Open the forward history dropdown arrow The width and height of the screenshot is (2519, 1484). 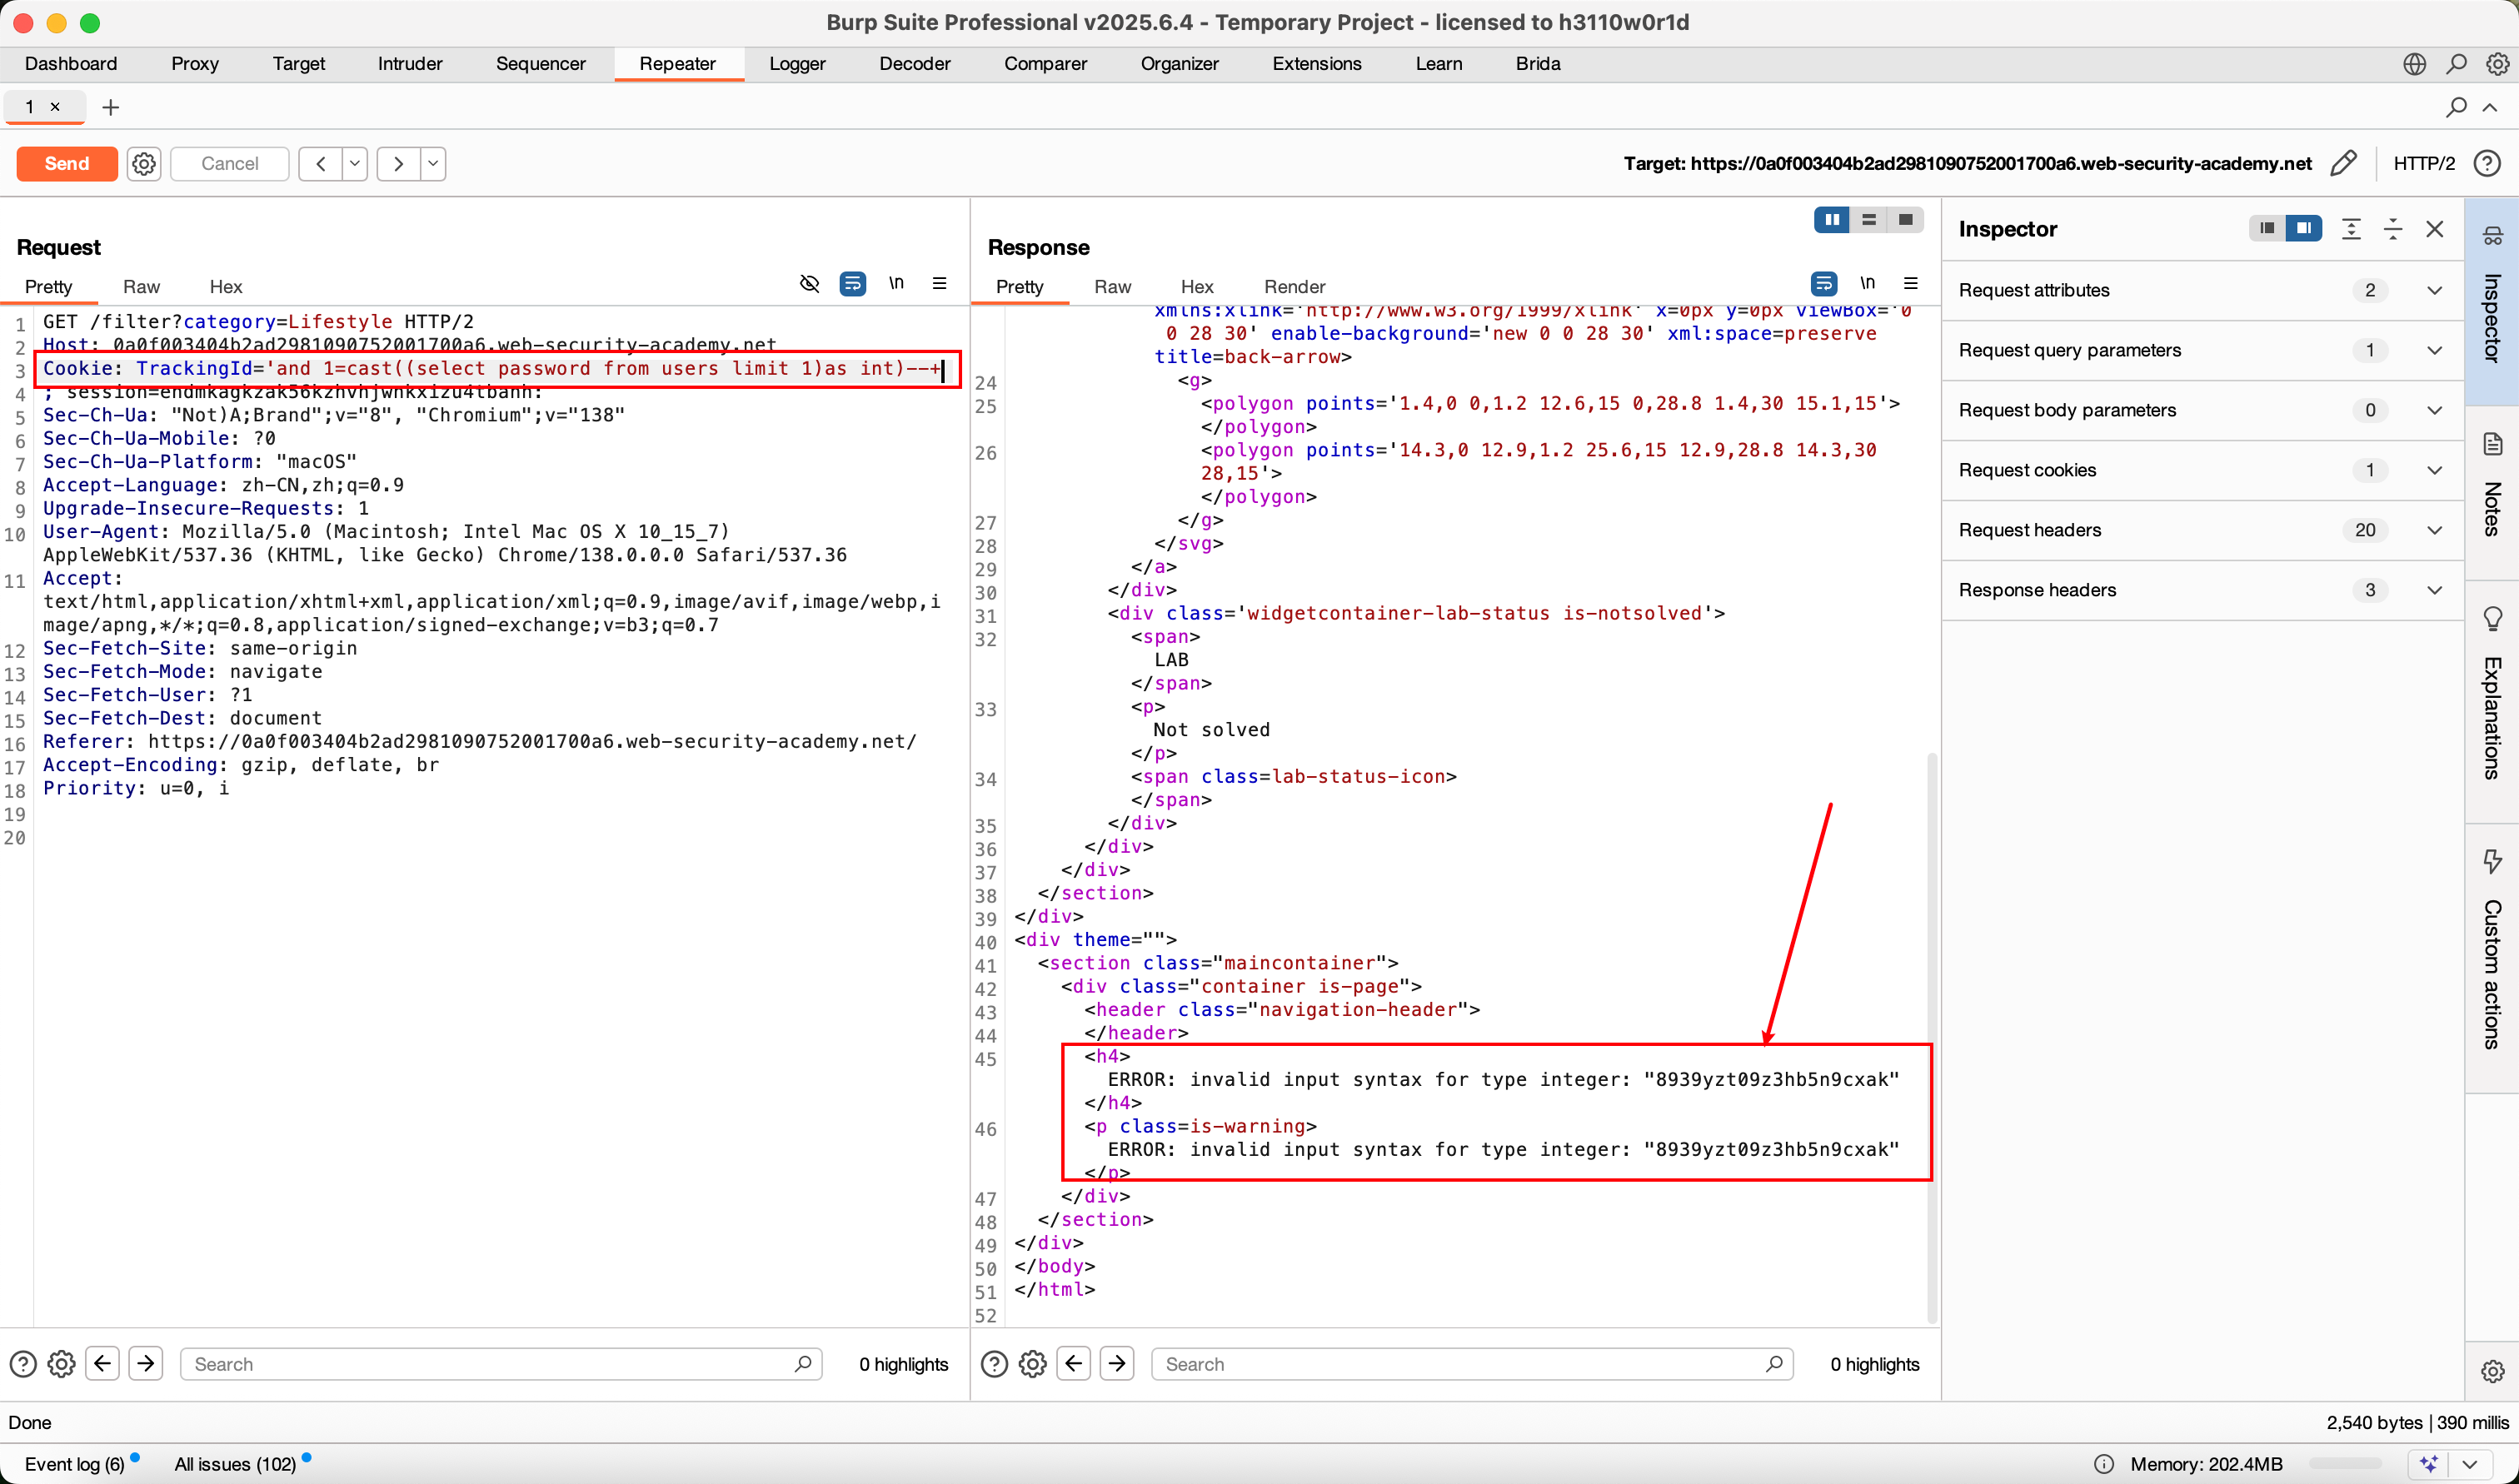(433, 163)
